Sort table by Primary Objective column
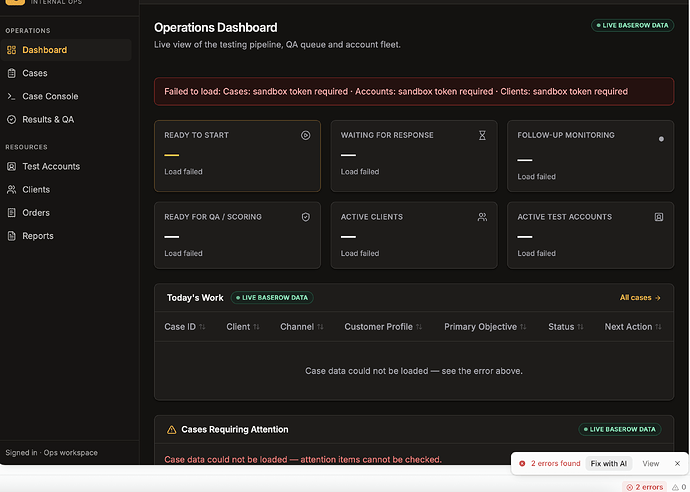Screen dimensions: 690x492 click(485, 327)
